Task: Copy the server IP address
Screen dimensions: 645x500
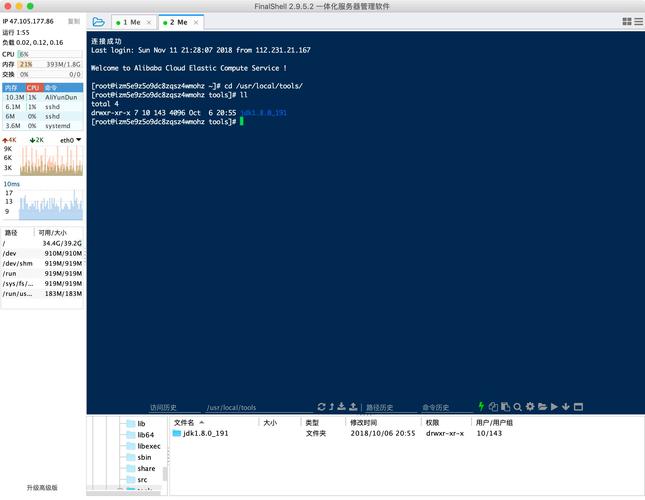Action: tap(74, 21)
